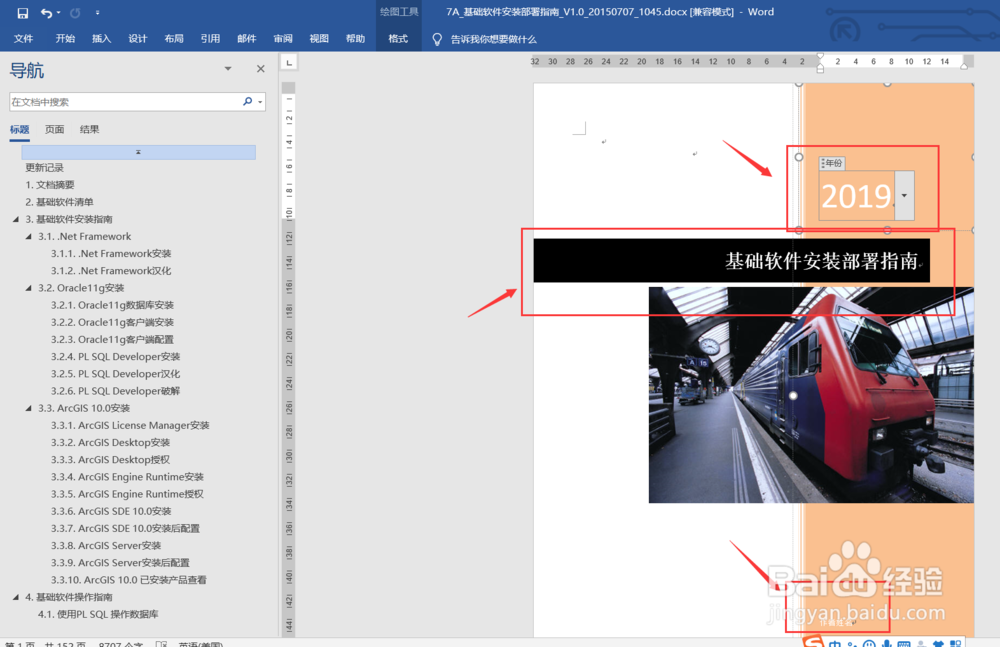Close the 导航 pane with the X
This screenshot has width=1000, height=647.
coord(261,69)
